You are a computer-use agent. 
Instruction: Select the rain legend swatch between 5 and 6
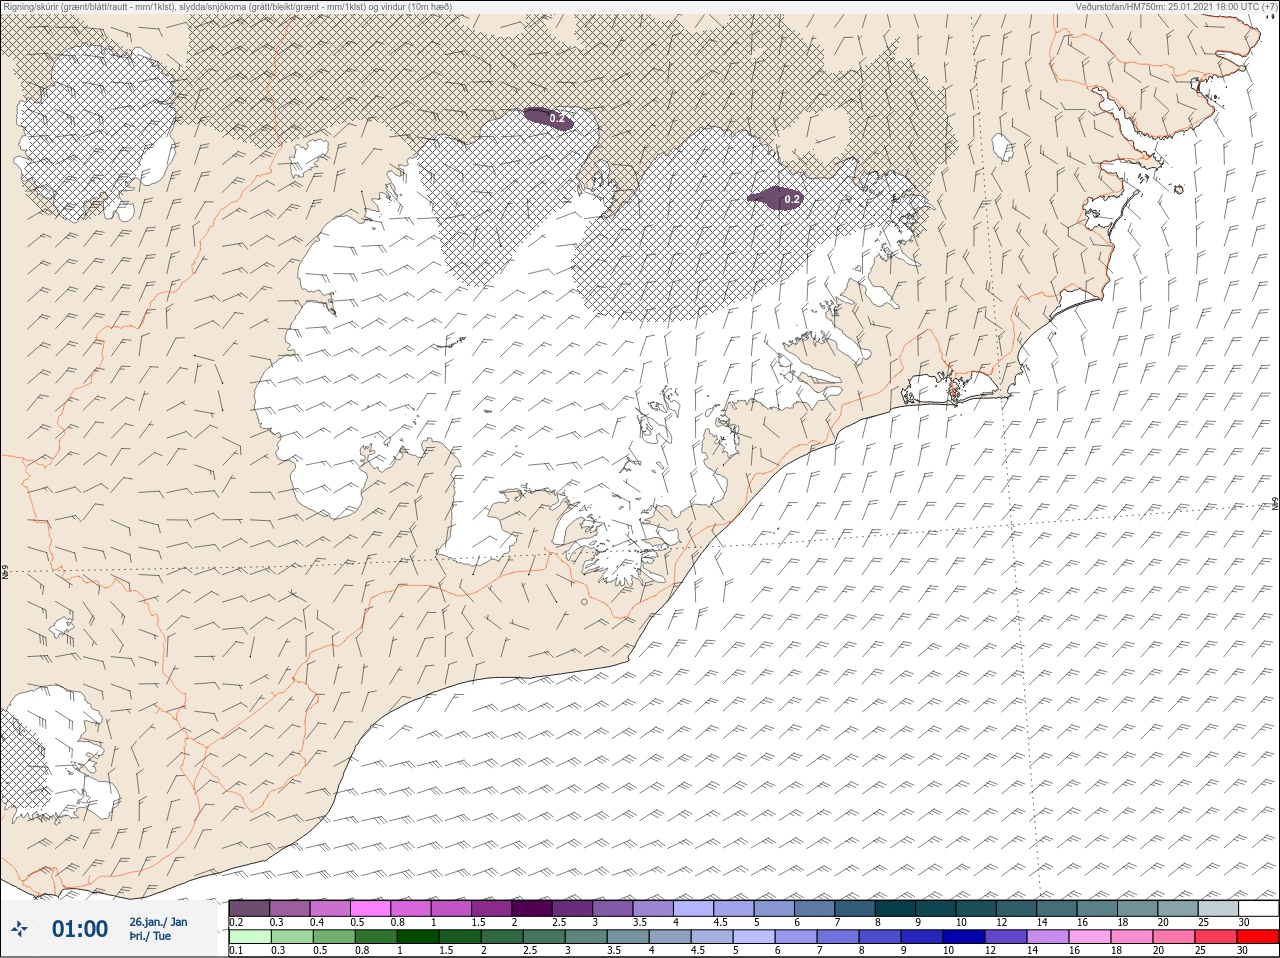pos(755,937)
